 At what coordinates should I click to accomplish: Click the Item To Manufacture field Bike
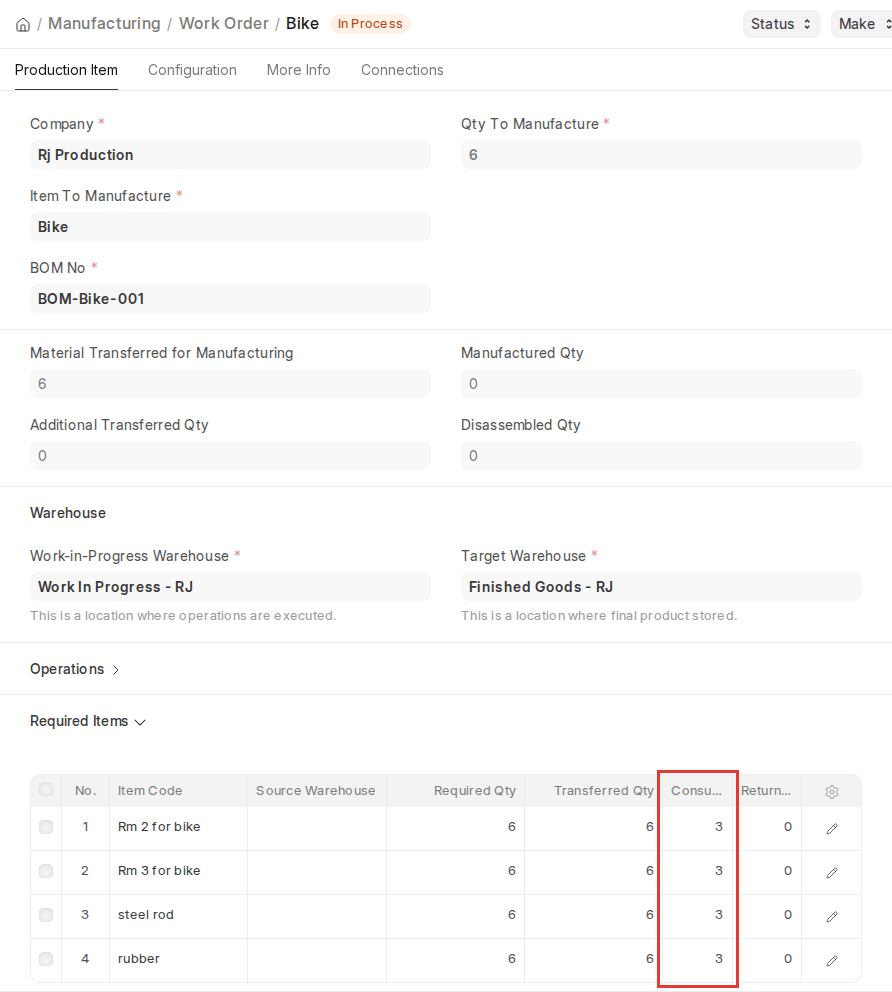coord(230,226)
